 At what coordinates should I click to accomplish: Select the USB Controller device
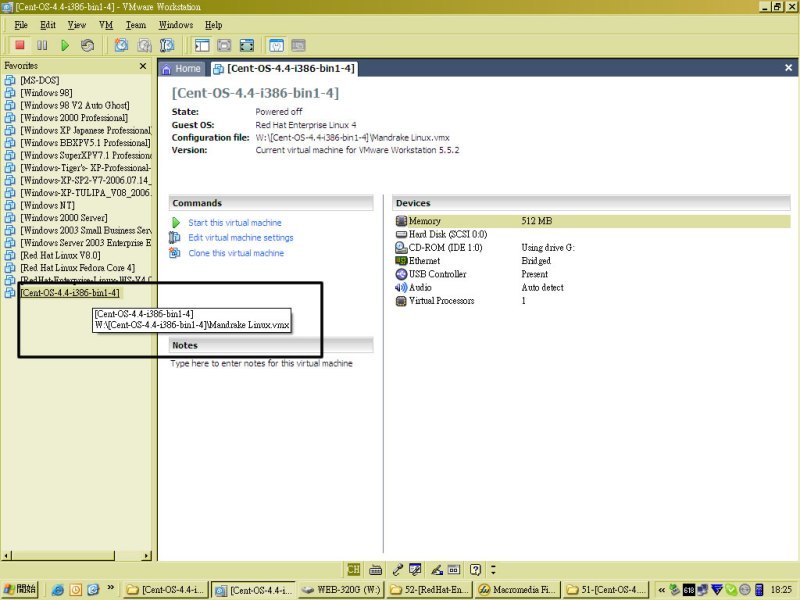click(x=592, y=274)
